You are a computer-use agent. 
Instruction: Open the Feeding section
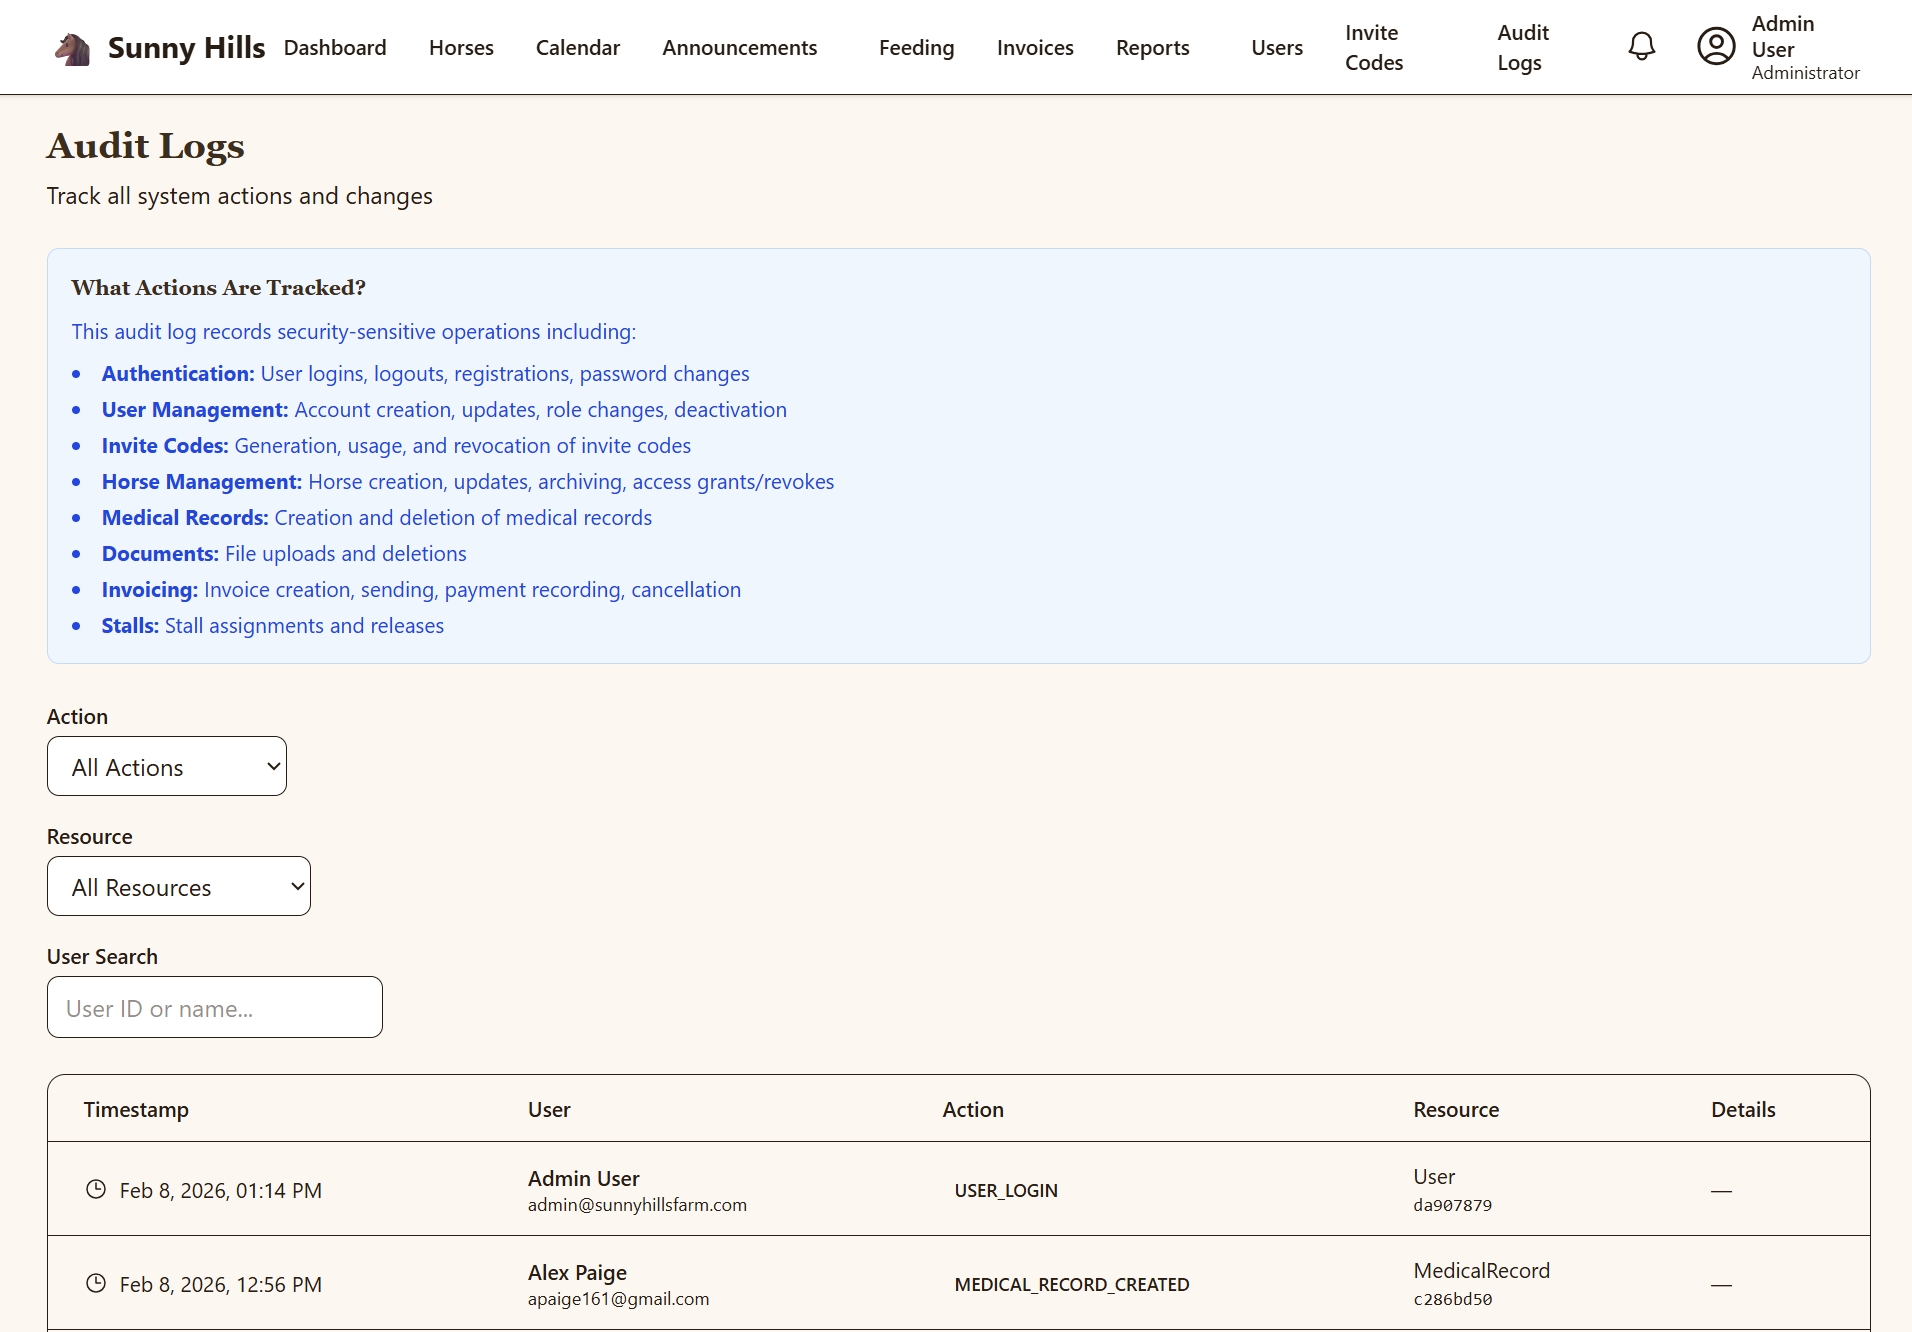917,47
